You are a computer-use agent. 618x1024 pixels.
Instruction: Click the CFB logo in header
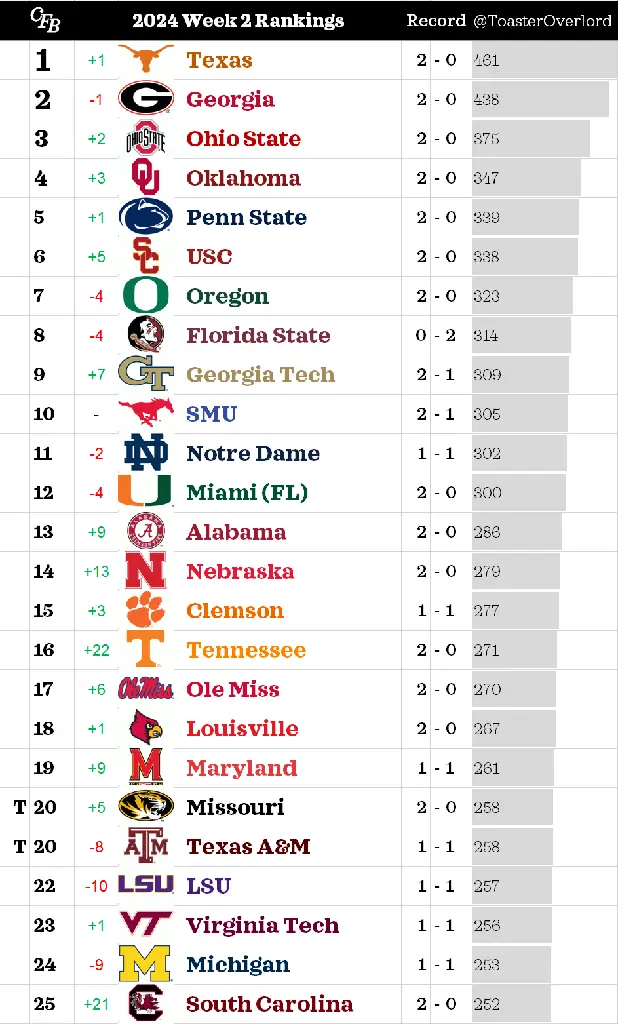click(46, 20)
